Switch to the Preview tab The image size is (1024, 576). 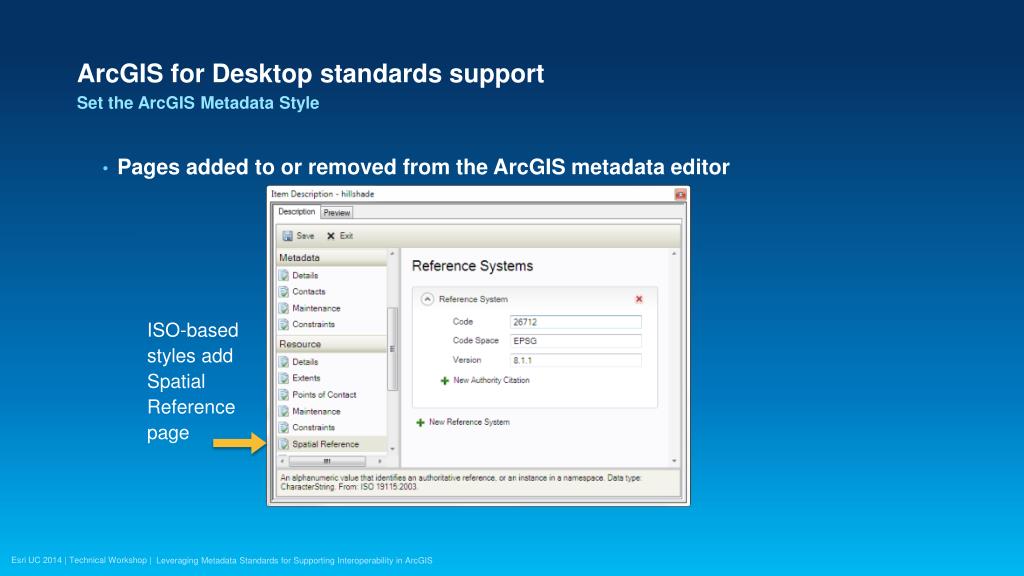pos(337,213)
